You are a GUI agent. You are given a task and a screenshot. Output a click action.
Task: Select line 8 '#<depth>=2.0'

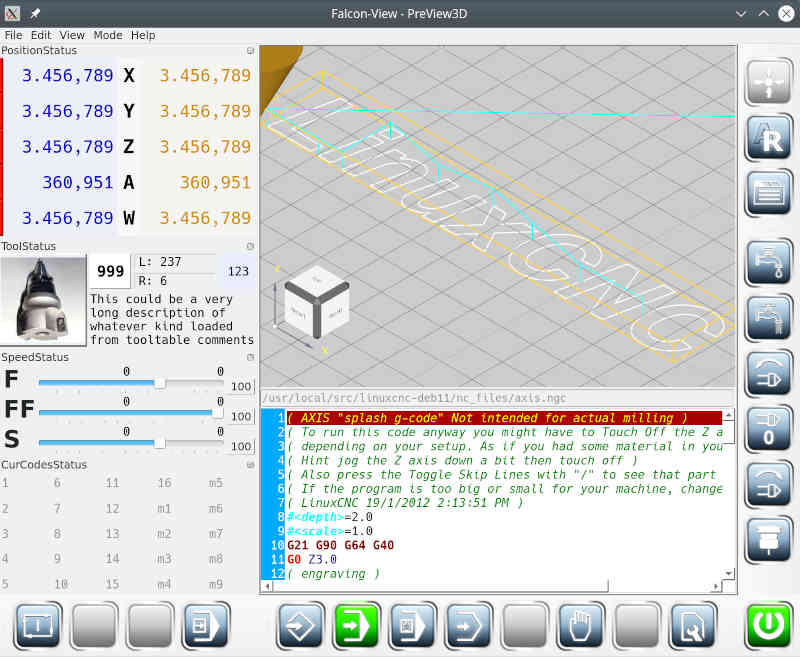[330, 517]
